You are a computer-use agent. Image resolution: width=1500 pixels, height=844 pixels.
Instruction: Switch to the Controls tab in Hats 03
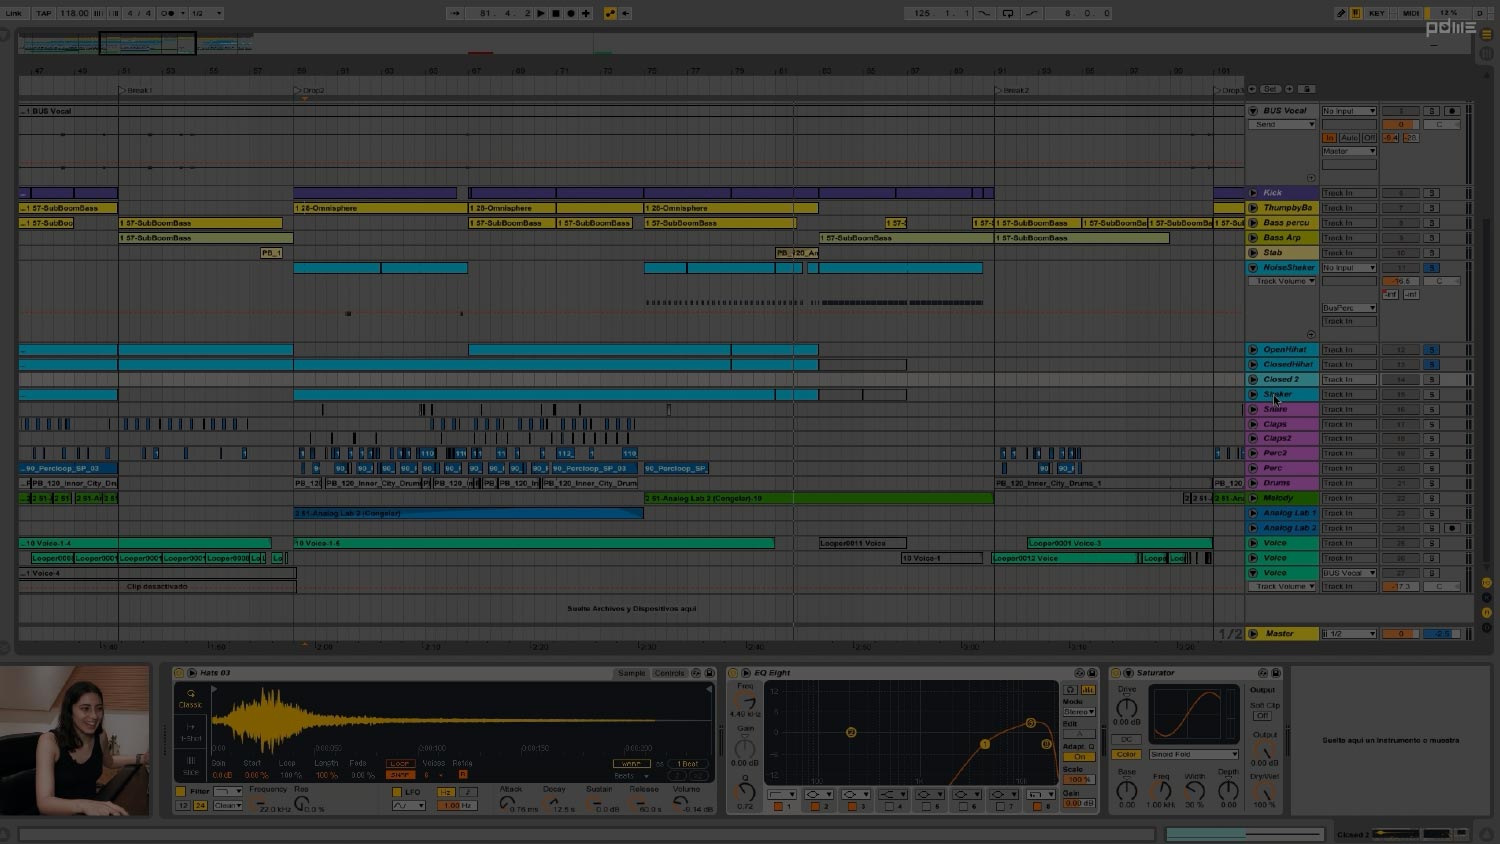tap(669, 673)
